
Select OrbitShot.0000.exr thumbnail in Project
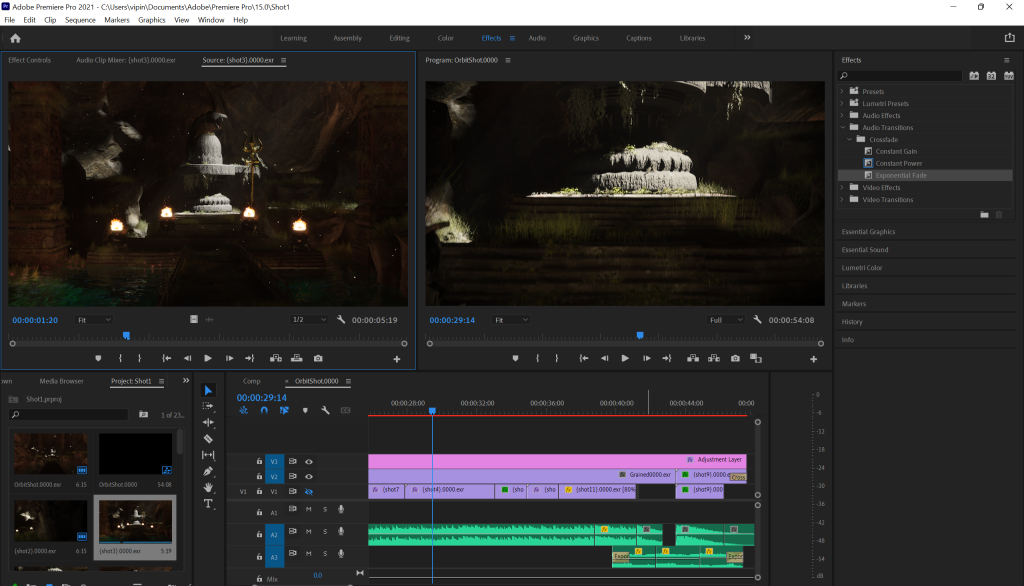[x=51, y=454]
